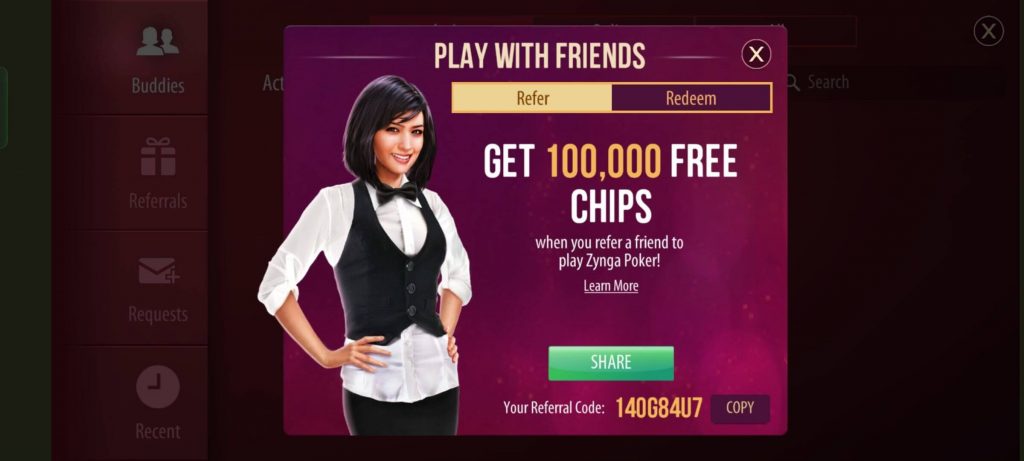Click the Buddies sidebar label

[x=158, y=86]
